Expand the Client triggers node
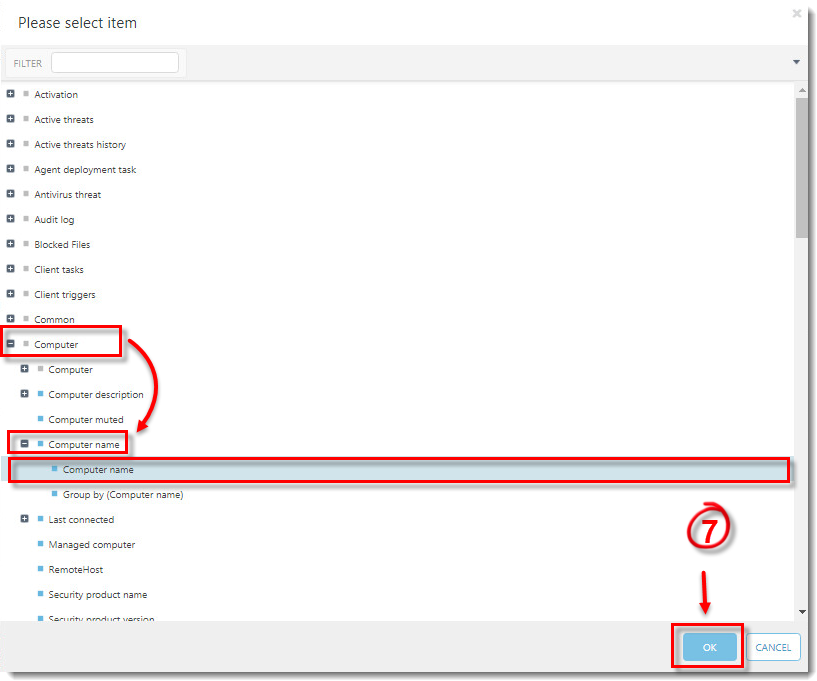This screenshot has height=681, width=817. (x=10, y=294)
